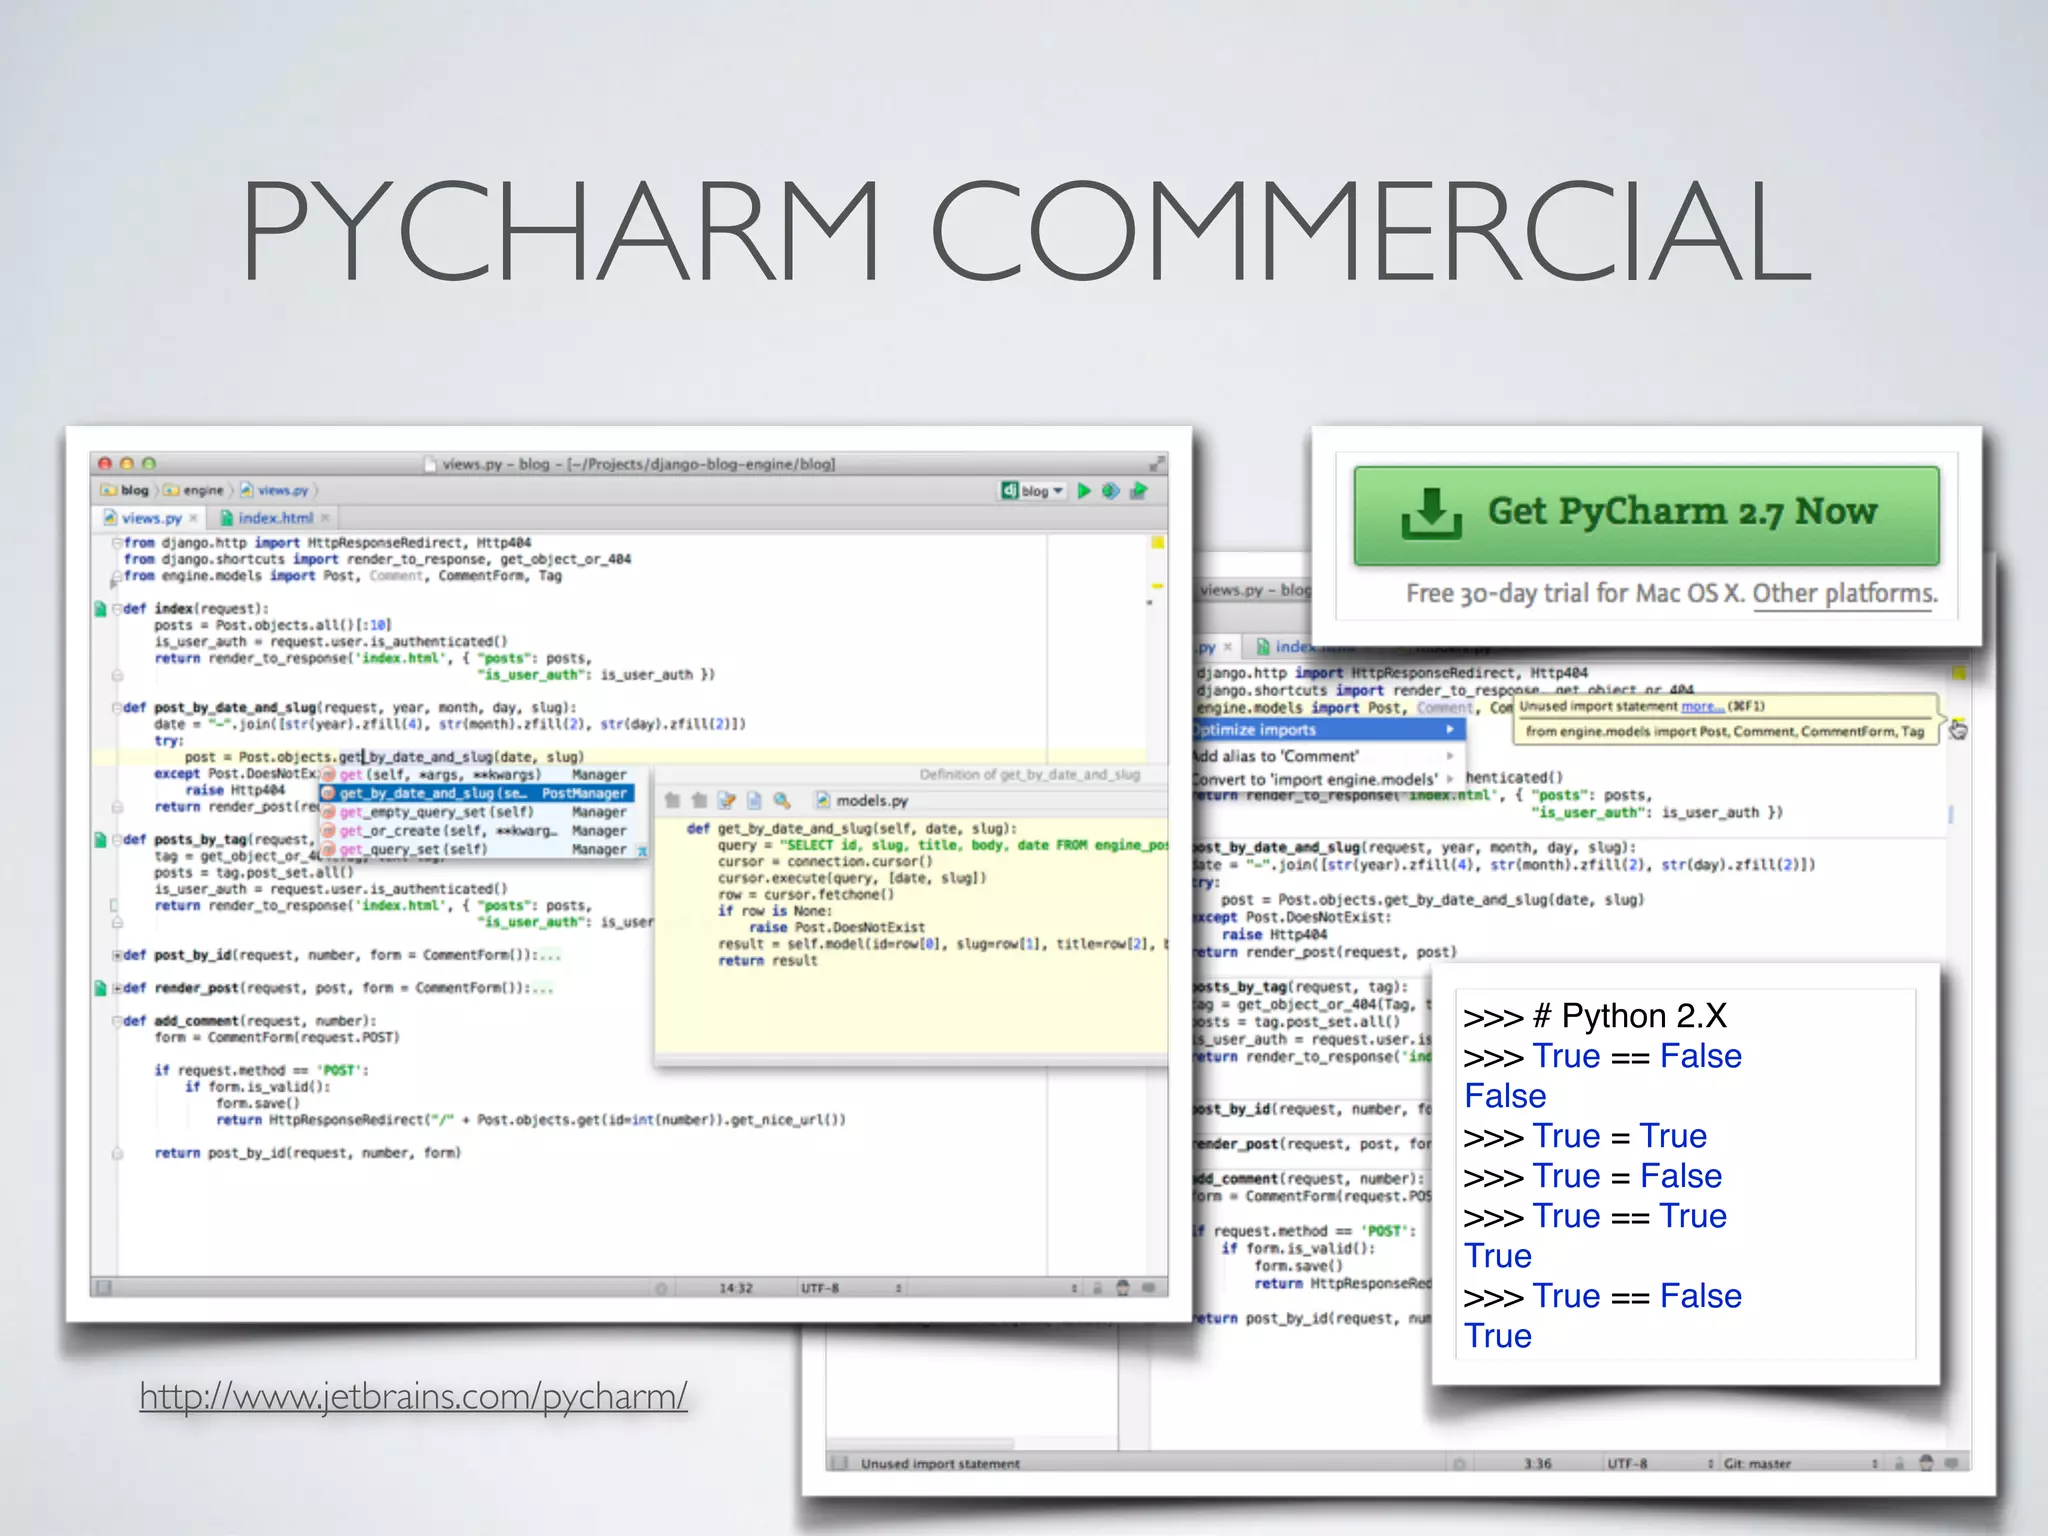The image size is (2048, 1536).
Task: Open the 'blog' run configuration dropdown
Action: (1033, 490)
